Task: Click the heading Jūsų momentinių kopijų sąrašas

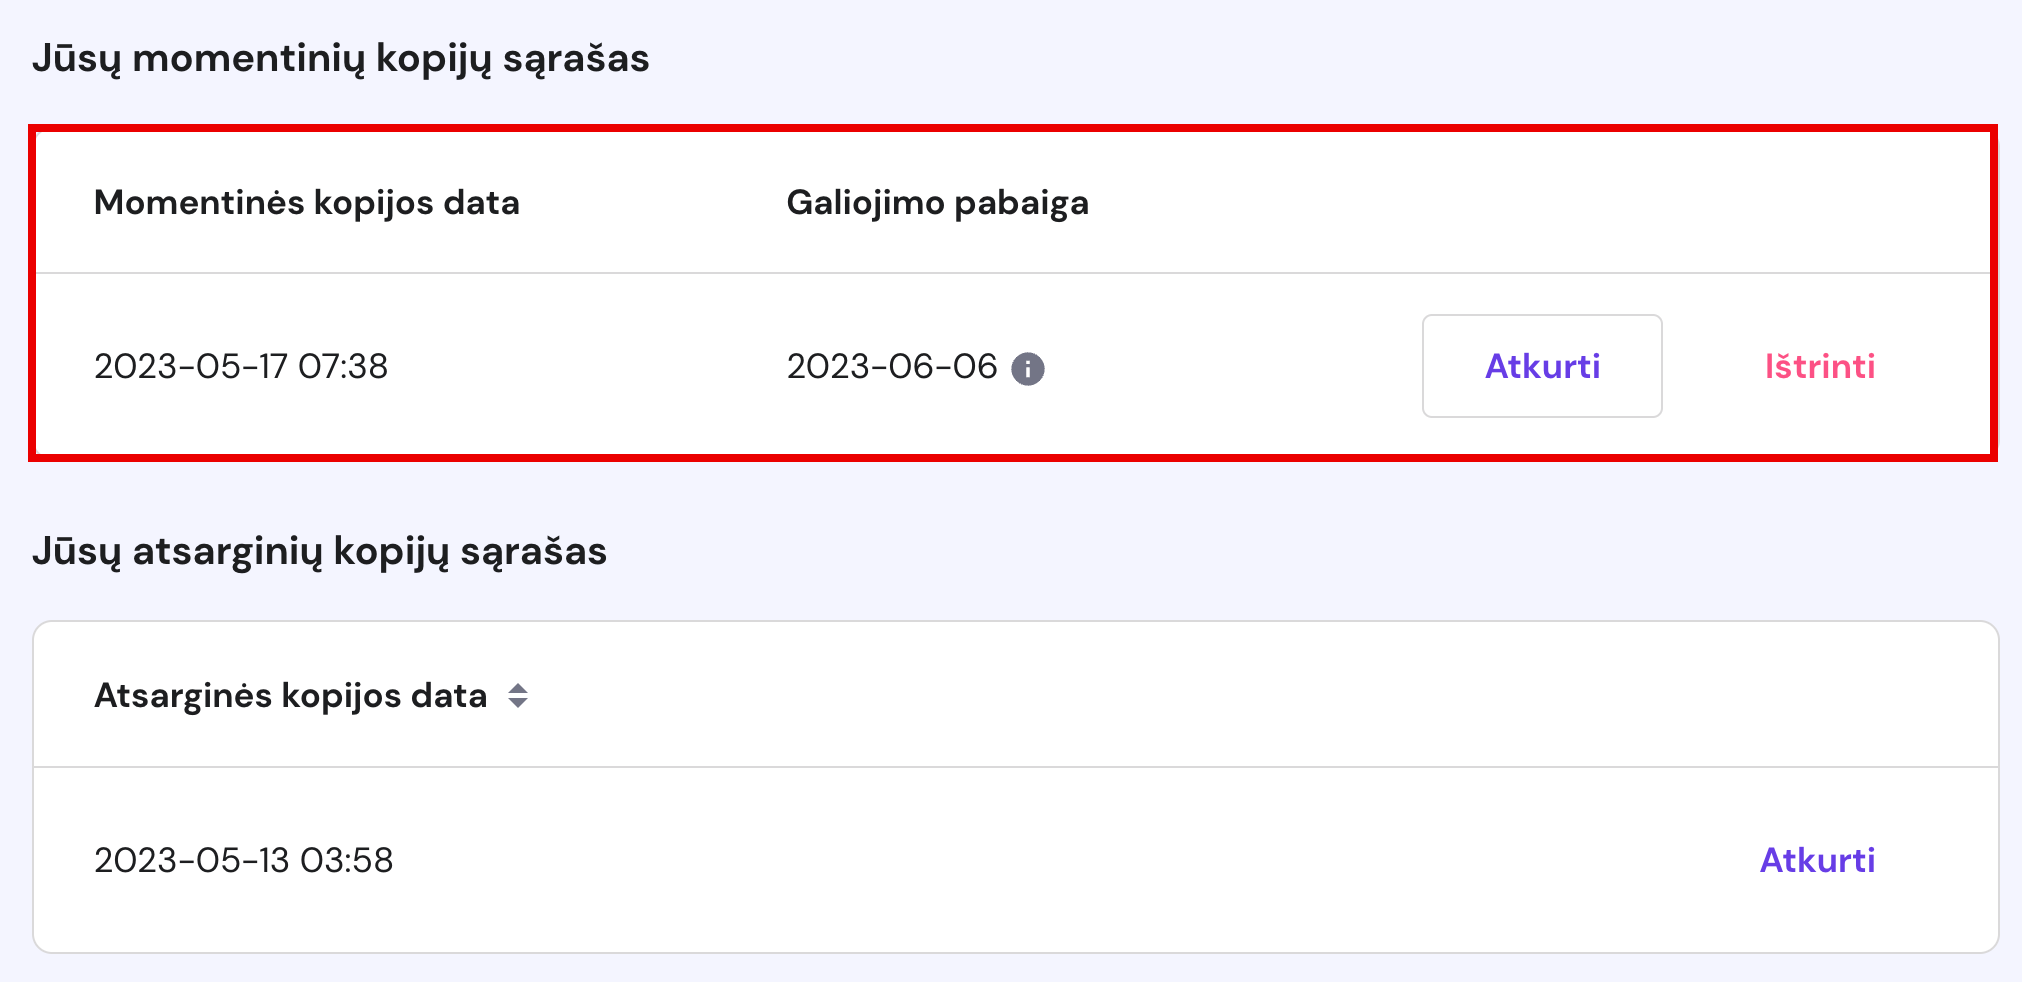Action: (340, 59)
